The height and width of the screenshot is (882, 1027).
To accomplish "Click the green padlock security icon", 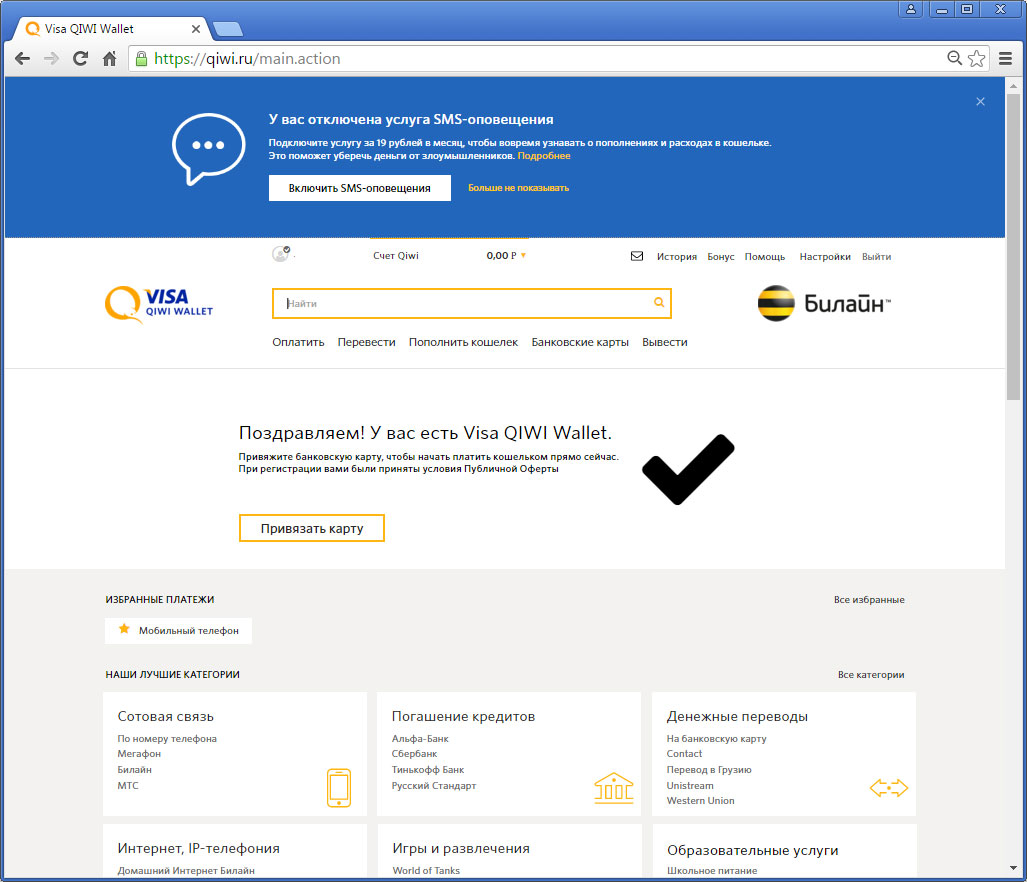I will [x=141, y=59].
